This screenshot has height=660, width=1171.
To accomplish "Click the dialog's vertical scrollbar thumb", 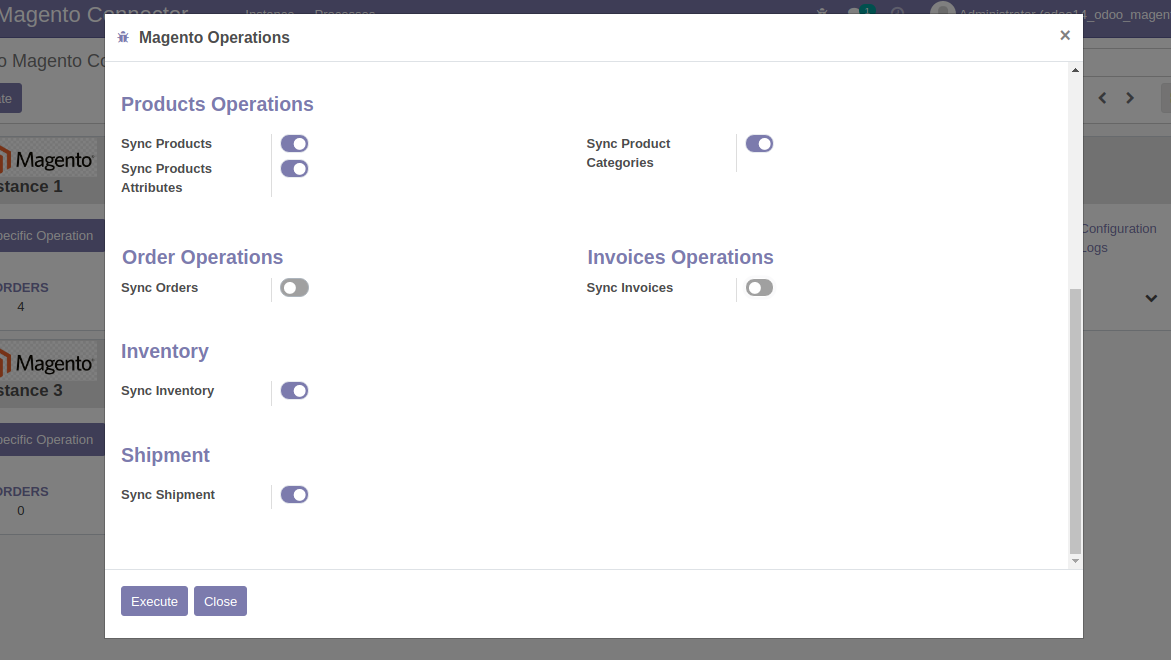I will tap(1075, 420).
